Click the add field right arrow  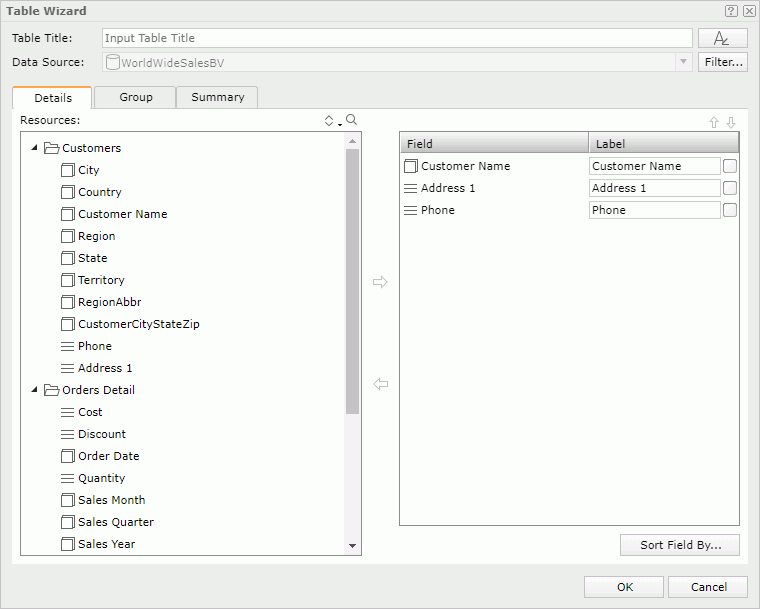pyautogui.click(x=380, y=282)
